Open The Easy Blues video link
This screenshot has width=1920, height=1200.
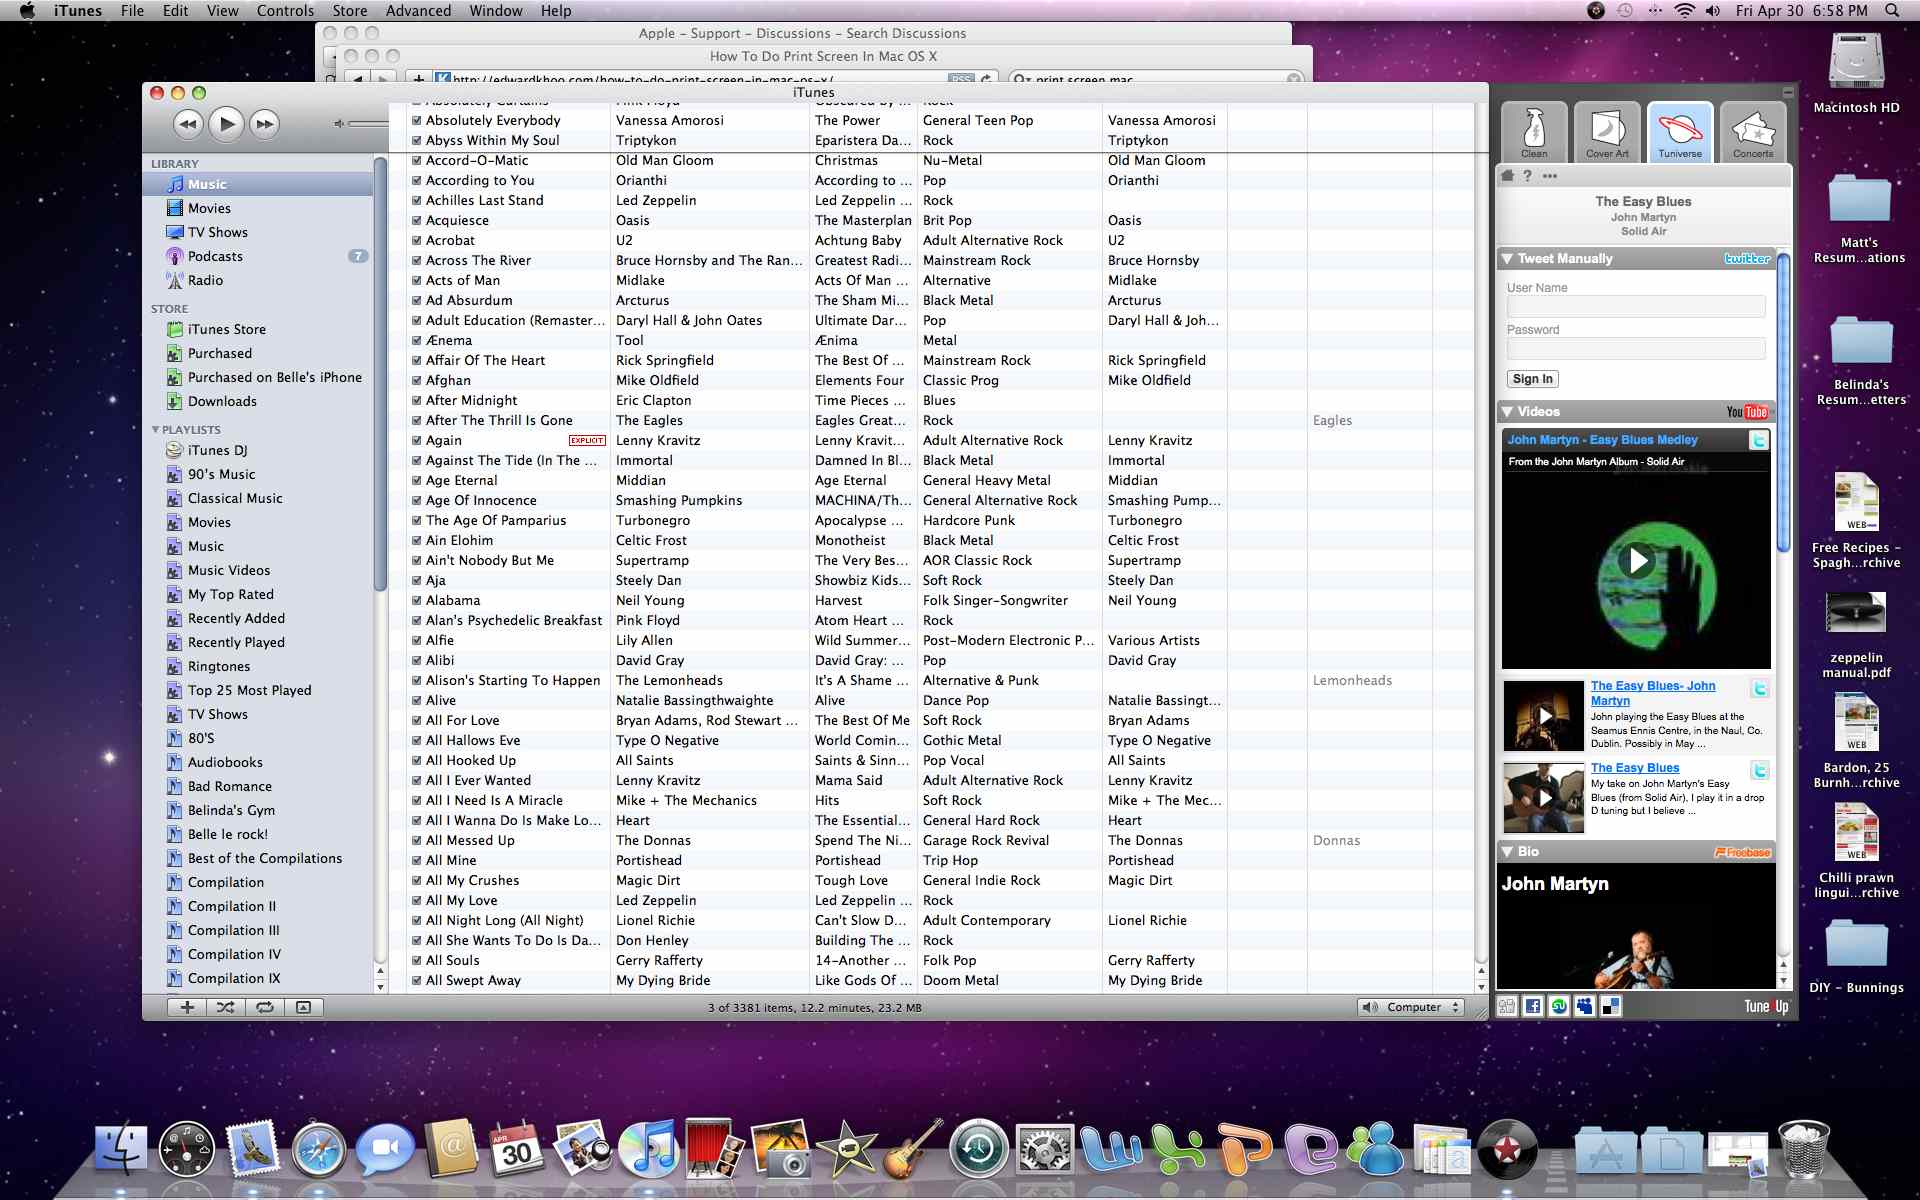tap(1635, 768)
